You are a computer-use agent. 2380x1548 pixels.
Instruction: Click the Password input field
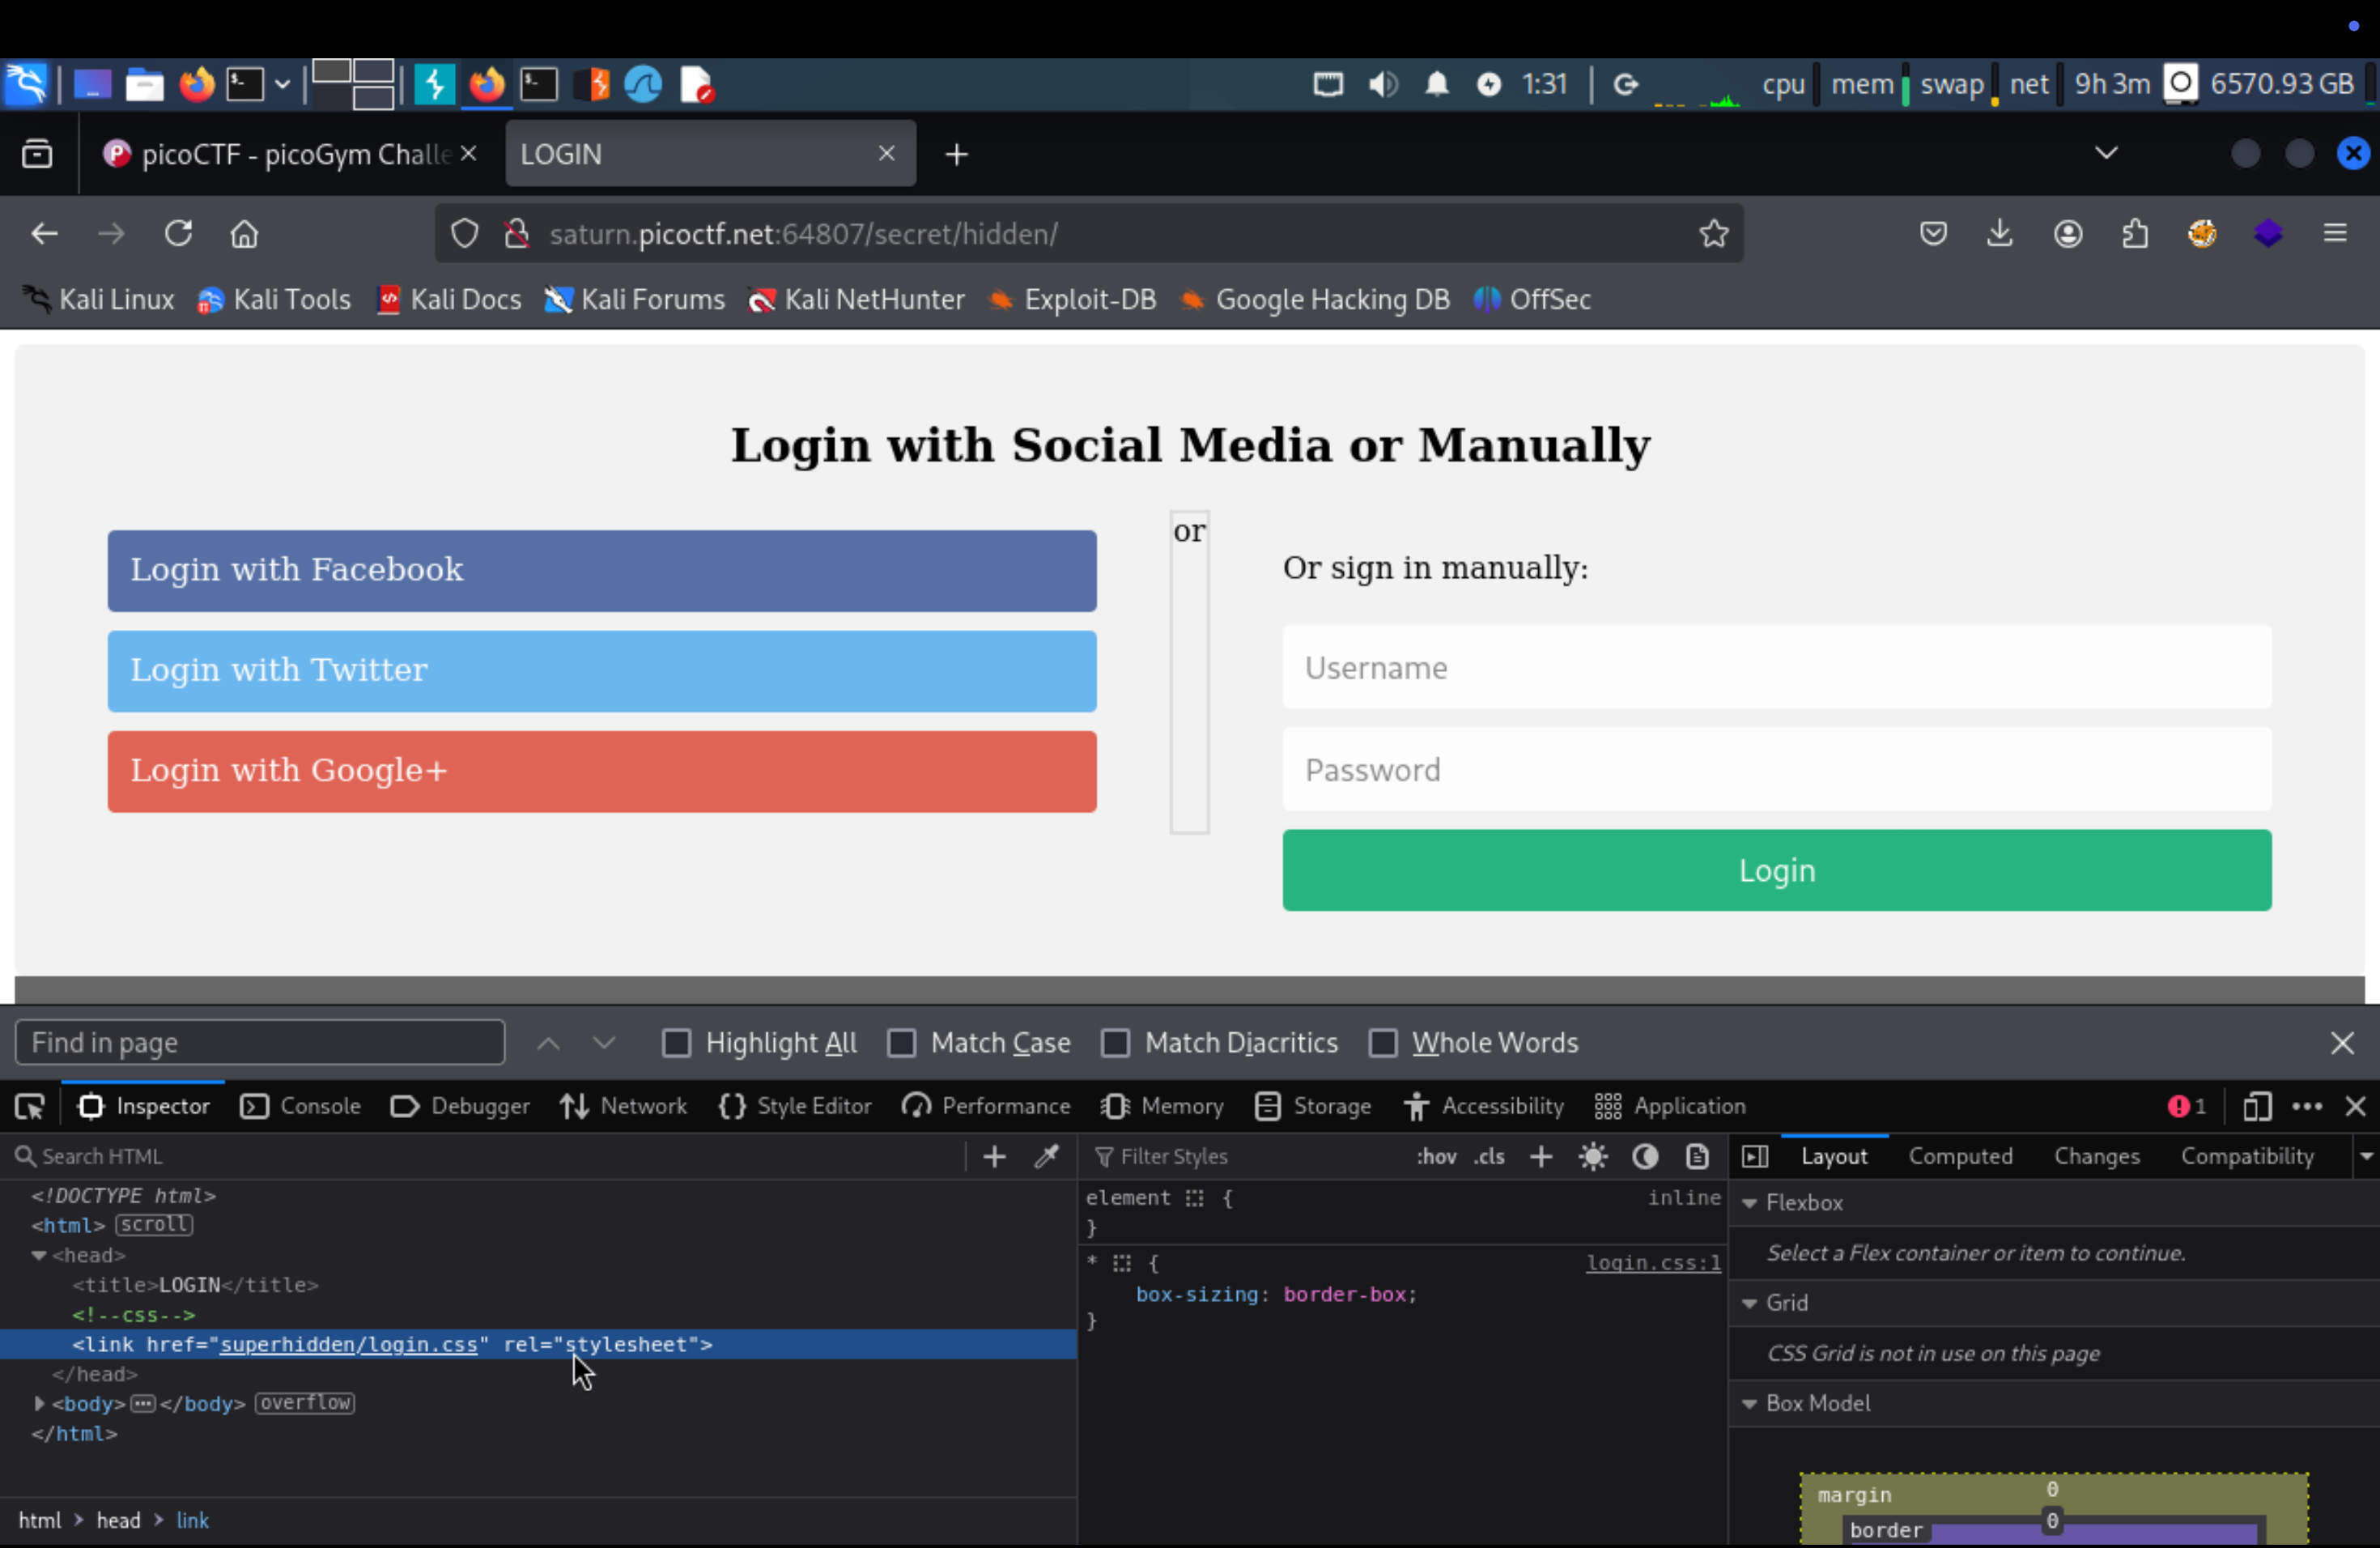[x=1777, y=770]
